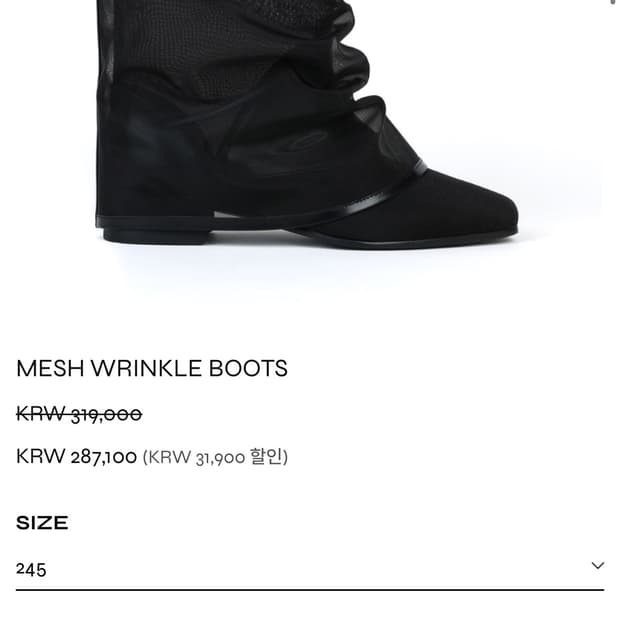Click the KRW 31,900 할인 discount note
620x620 pixels.
click(x=215, y=457)
